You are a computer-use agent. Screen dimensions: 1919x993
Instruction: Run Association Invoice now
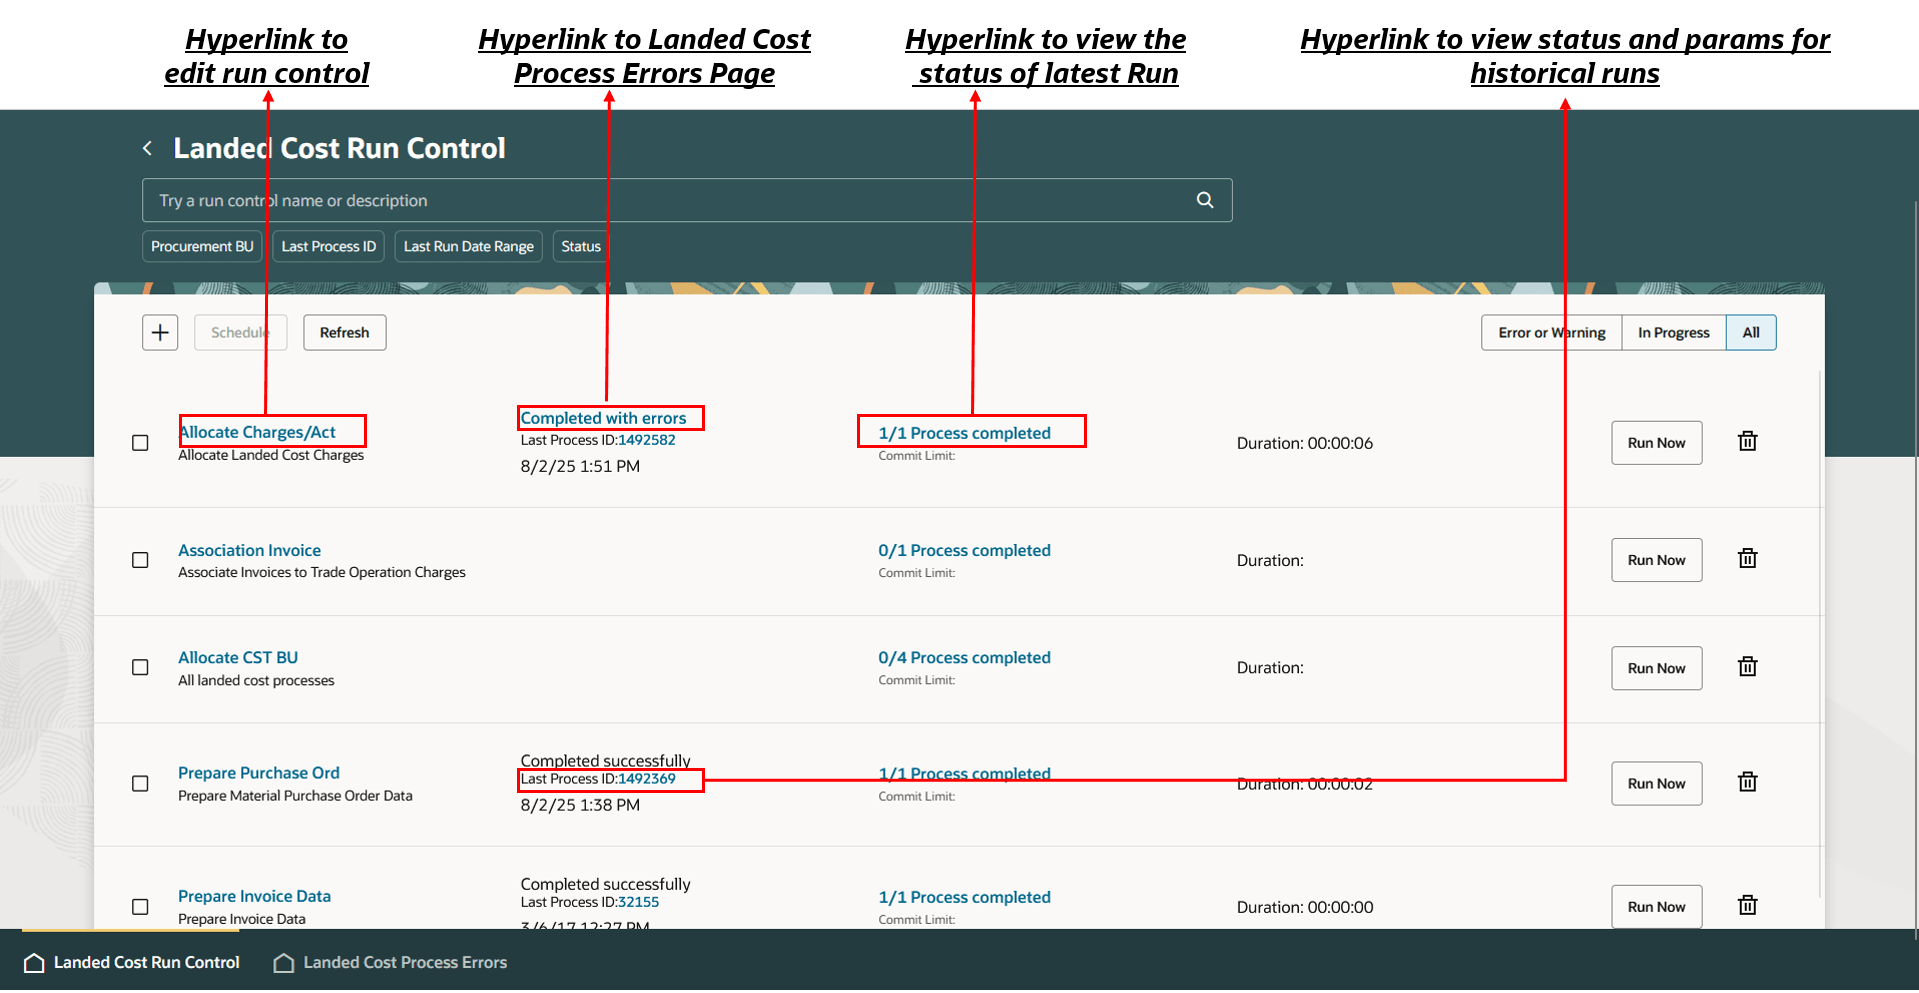[x=1656, y=560]
